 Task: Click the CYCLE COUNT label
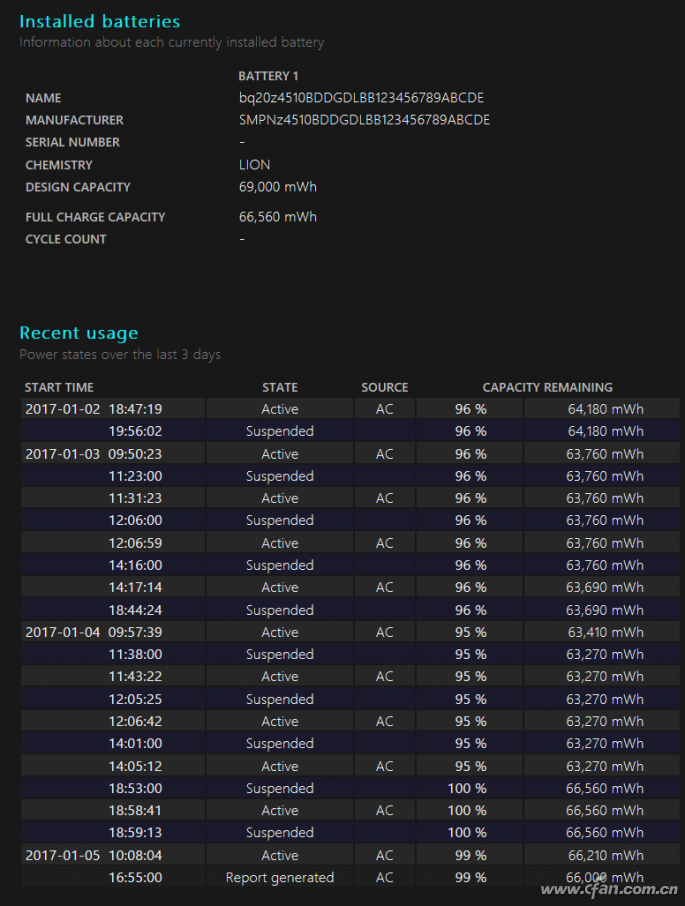65,239
